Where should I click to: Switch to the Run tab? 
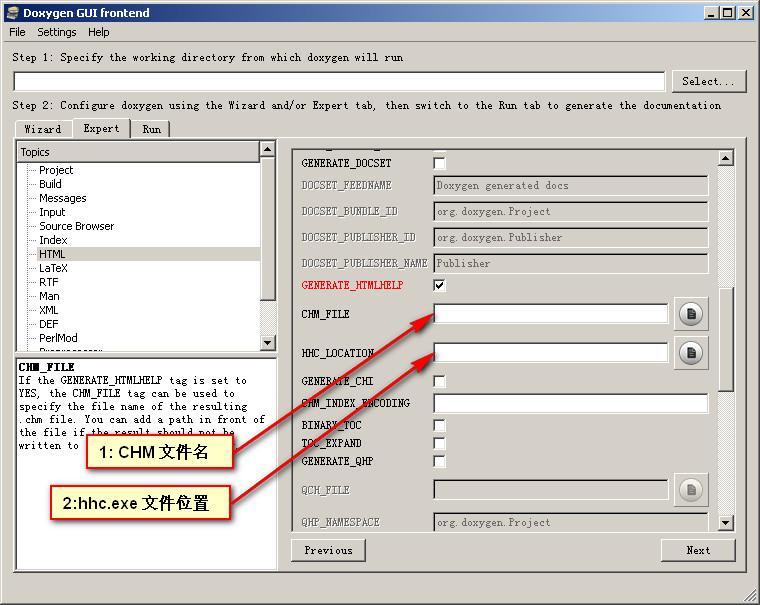point(151,129)
